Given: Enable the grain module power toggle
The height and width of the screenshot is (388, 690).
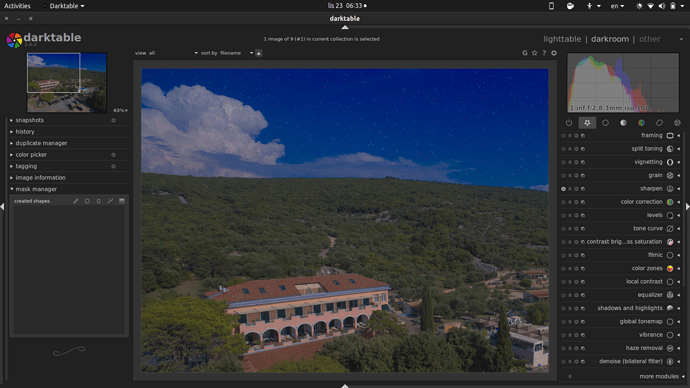Looking at the screenshot, I should pyautogui.click(x=563, y=176).
